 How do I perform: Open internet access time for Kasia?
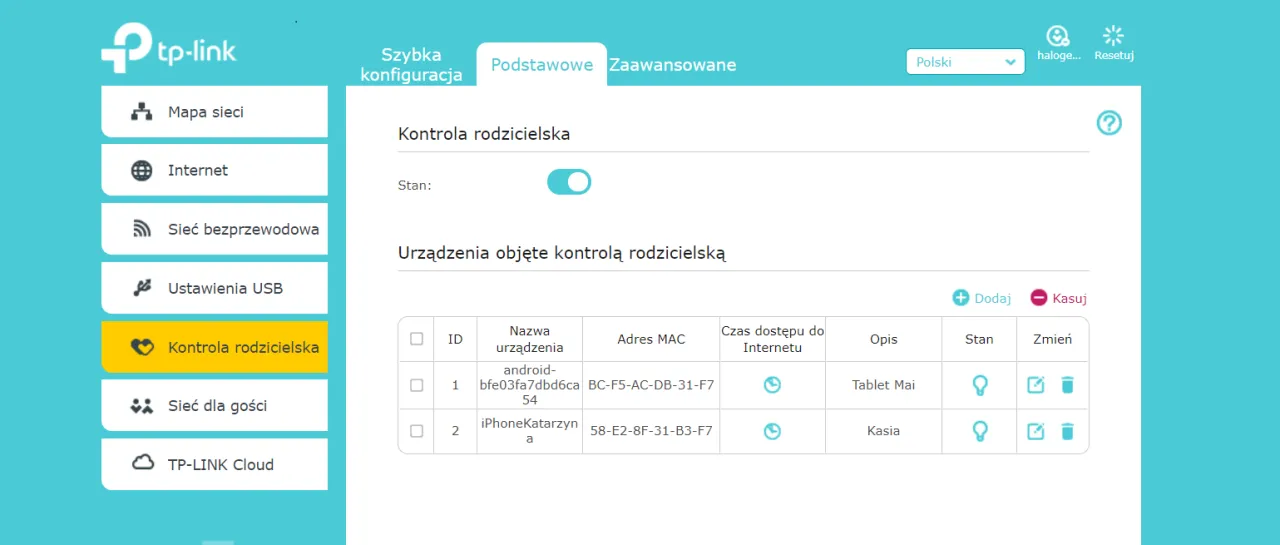(772, 431)
